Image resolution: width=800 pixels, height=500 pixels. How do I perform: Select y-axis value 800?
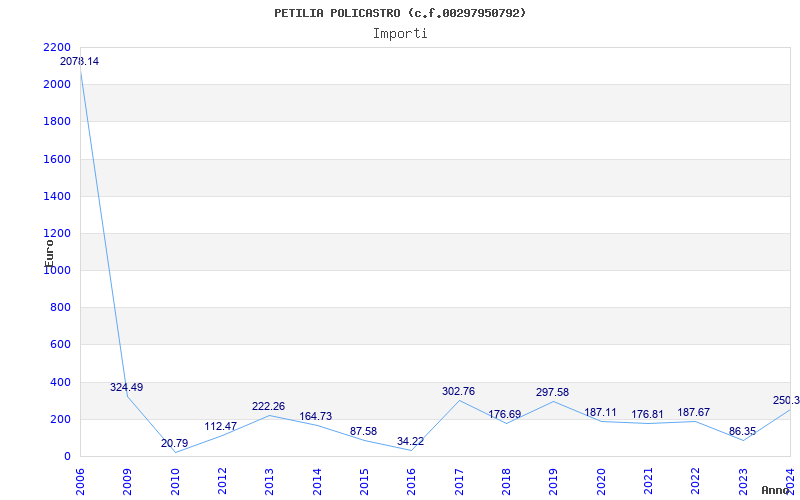(60, 308)
